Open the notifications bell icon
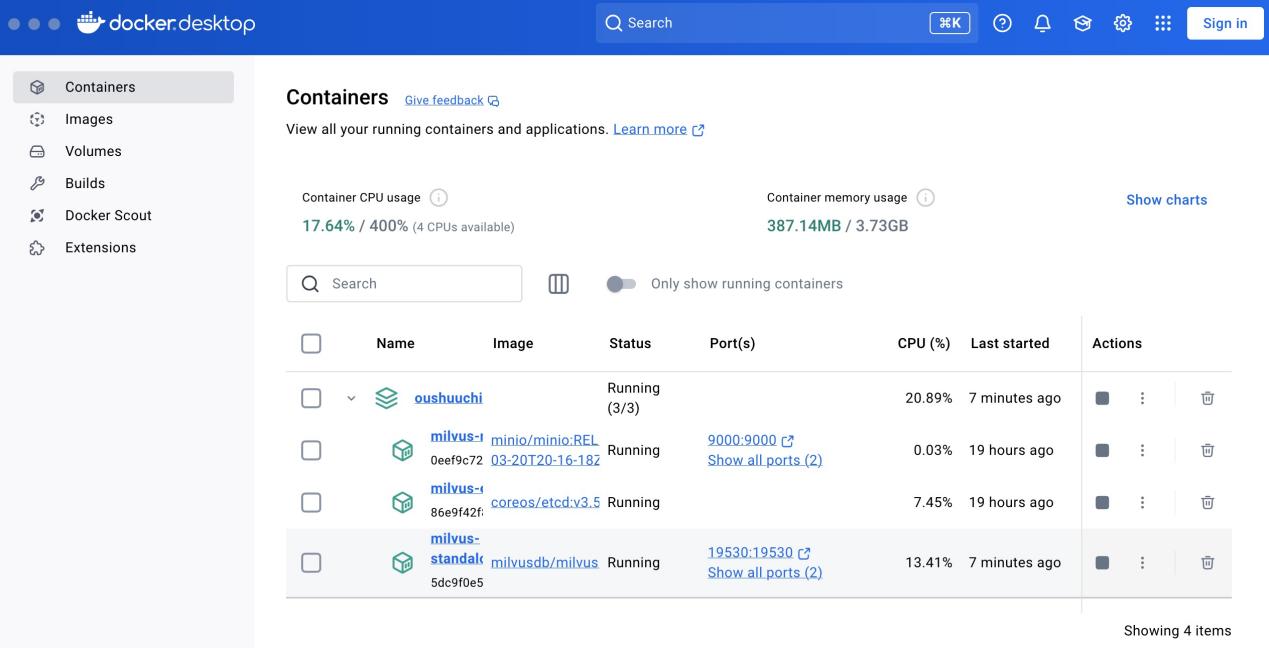Screen dimensions: 1269x648 pyautogui.click(x=1042, y=24)
